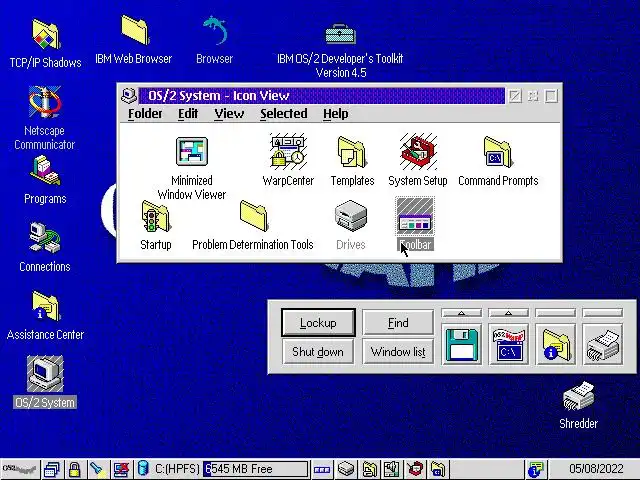Screen dimensions: 640x480
Task: Open the Connections desktop icon
Action: [45, 238]
